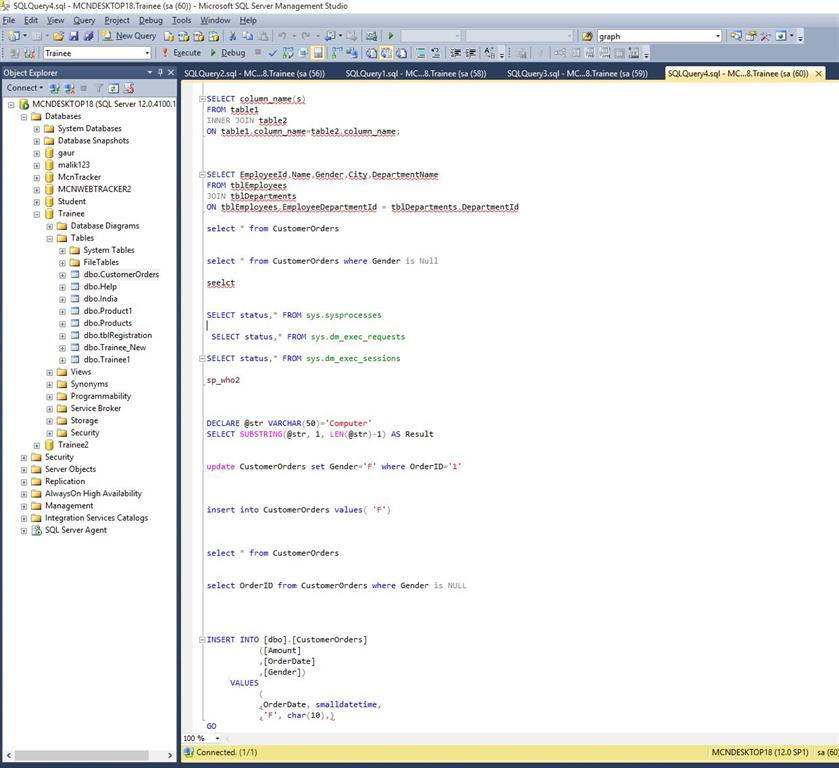The height and width of the screenshot is (768, 839).
Task: Collapse the Tables folder node
Action: point(50,238)
